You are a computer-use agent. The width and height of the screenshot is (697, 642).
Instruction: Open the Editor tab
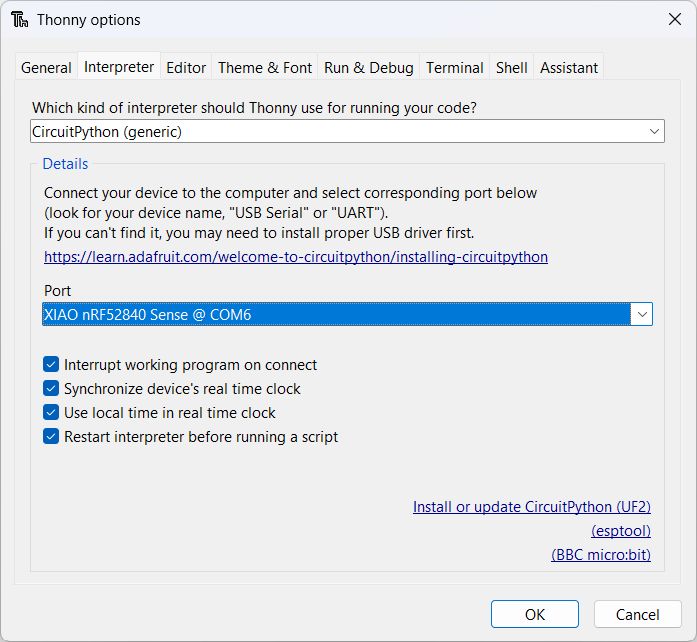tap(186, 68)
